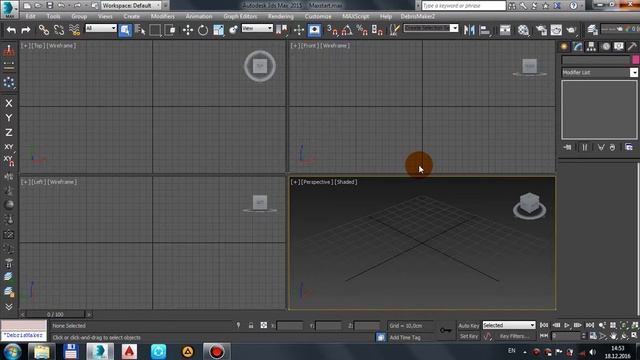Click the Render Production teapot icon
The height and width of the screenshot is (360, 640).
tap(571, 30)
